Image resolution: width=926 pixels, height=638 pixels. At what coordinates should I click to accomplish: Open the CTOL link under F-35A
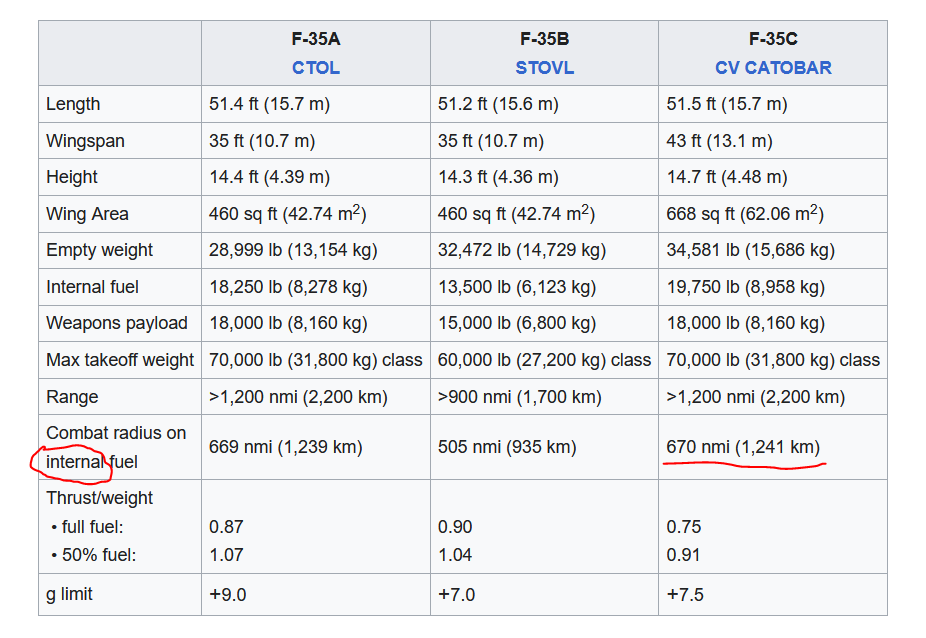316,68
